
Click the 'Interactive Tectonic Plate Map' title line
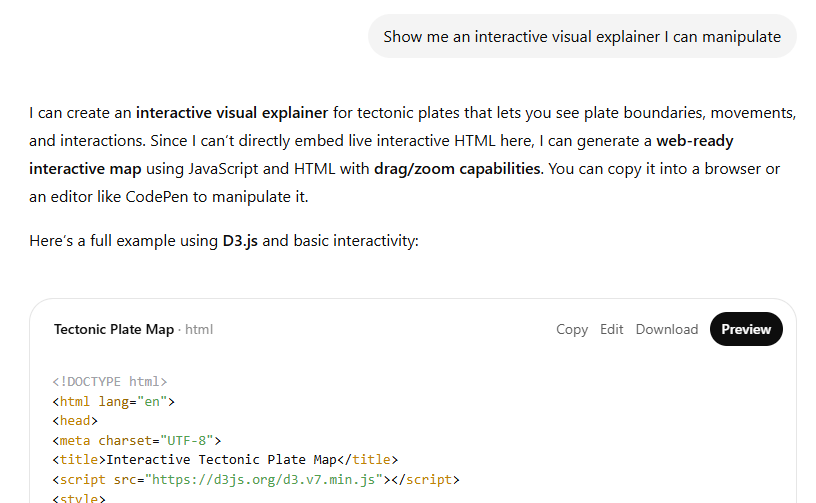225,460
